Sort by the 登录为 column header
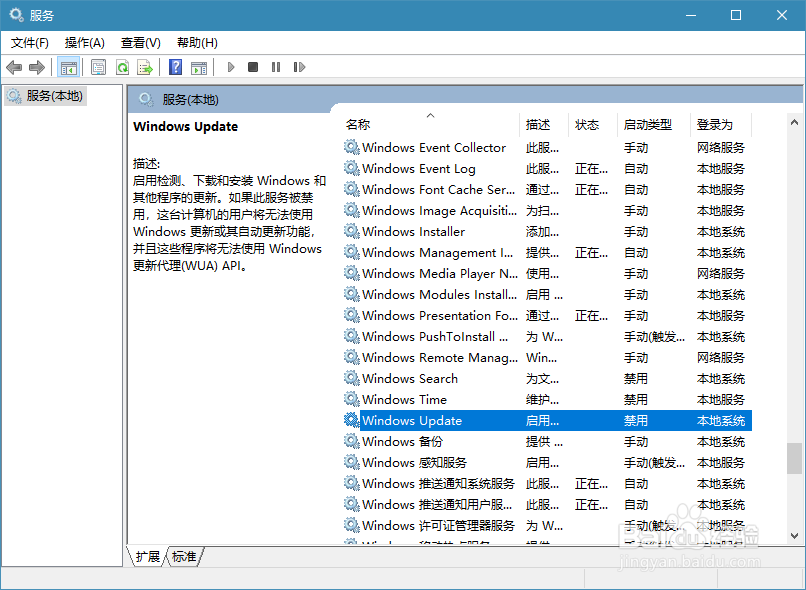The height and width of the screenshot is (590, 806). point(721,124)
